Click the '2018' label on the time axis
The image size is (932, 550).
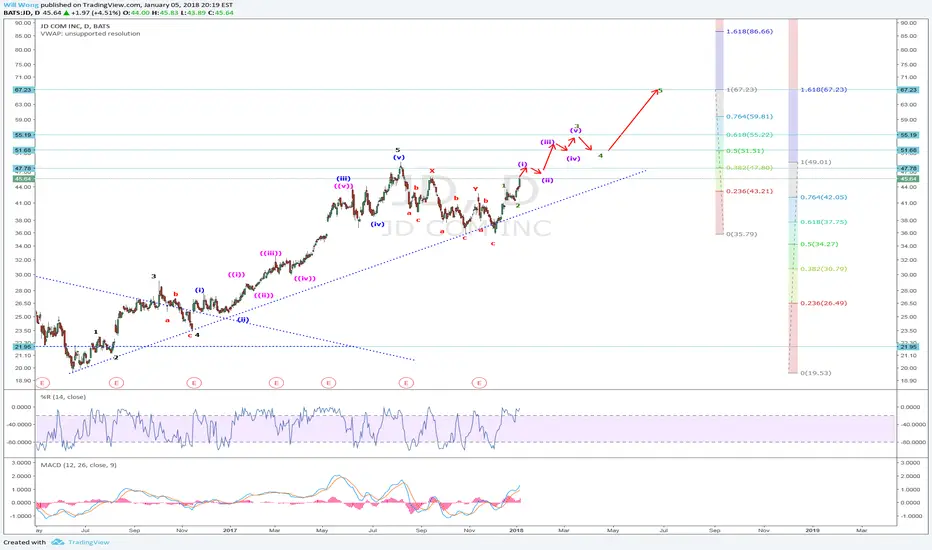pos(517,530)
